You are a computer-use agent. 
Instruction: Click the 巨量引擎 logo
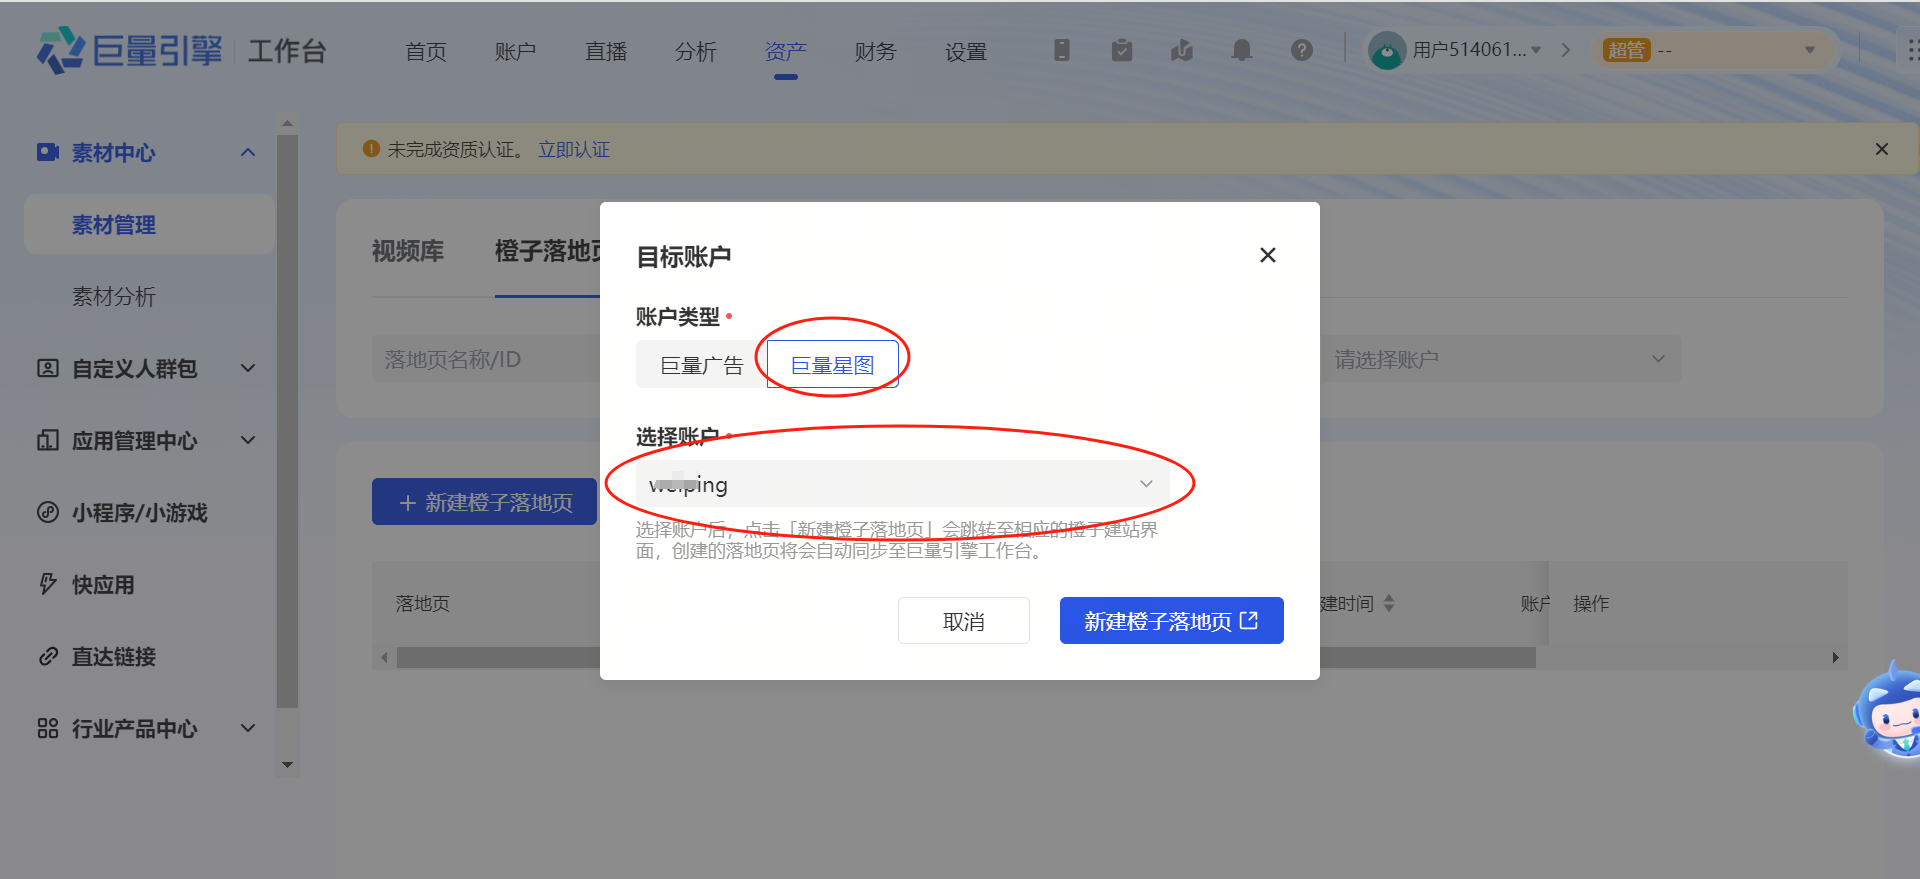130,50
